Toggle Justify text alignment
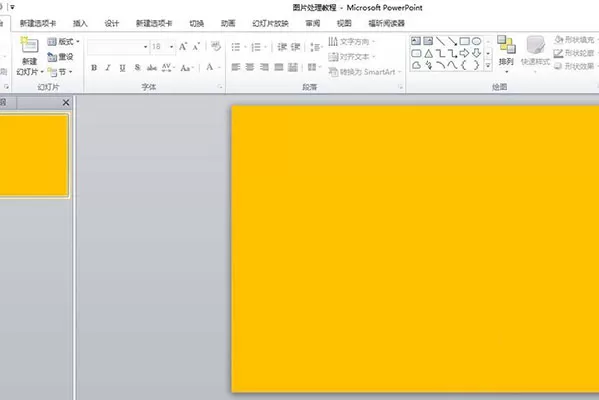The width and height of the screenshot is (599, 400). click(279, 68)
